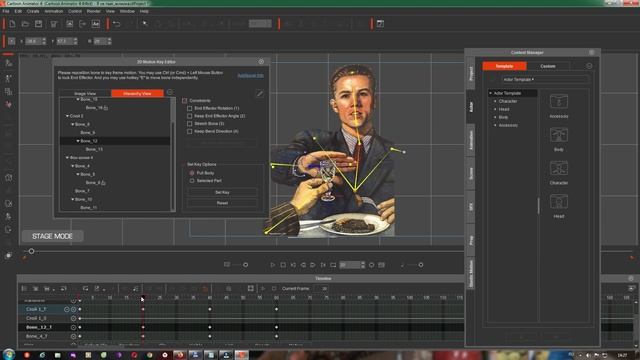Click the Body template thumbnail
640x360 pixels.
[559, 135]
